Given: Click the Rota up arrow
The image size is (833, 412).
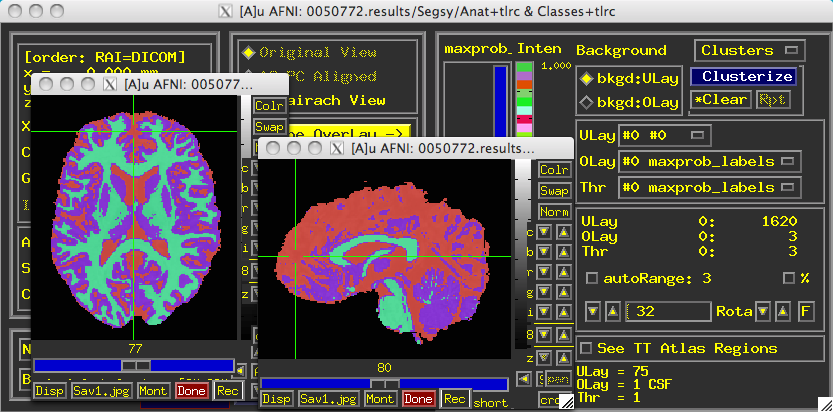Looking at the screenshot, I should (x=783, y=311).
